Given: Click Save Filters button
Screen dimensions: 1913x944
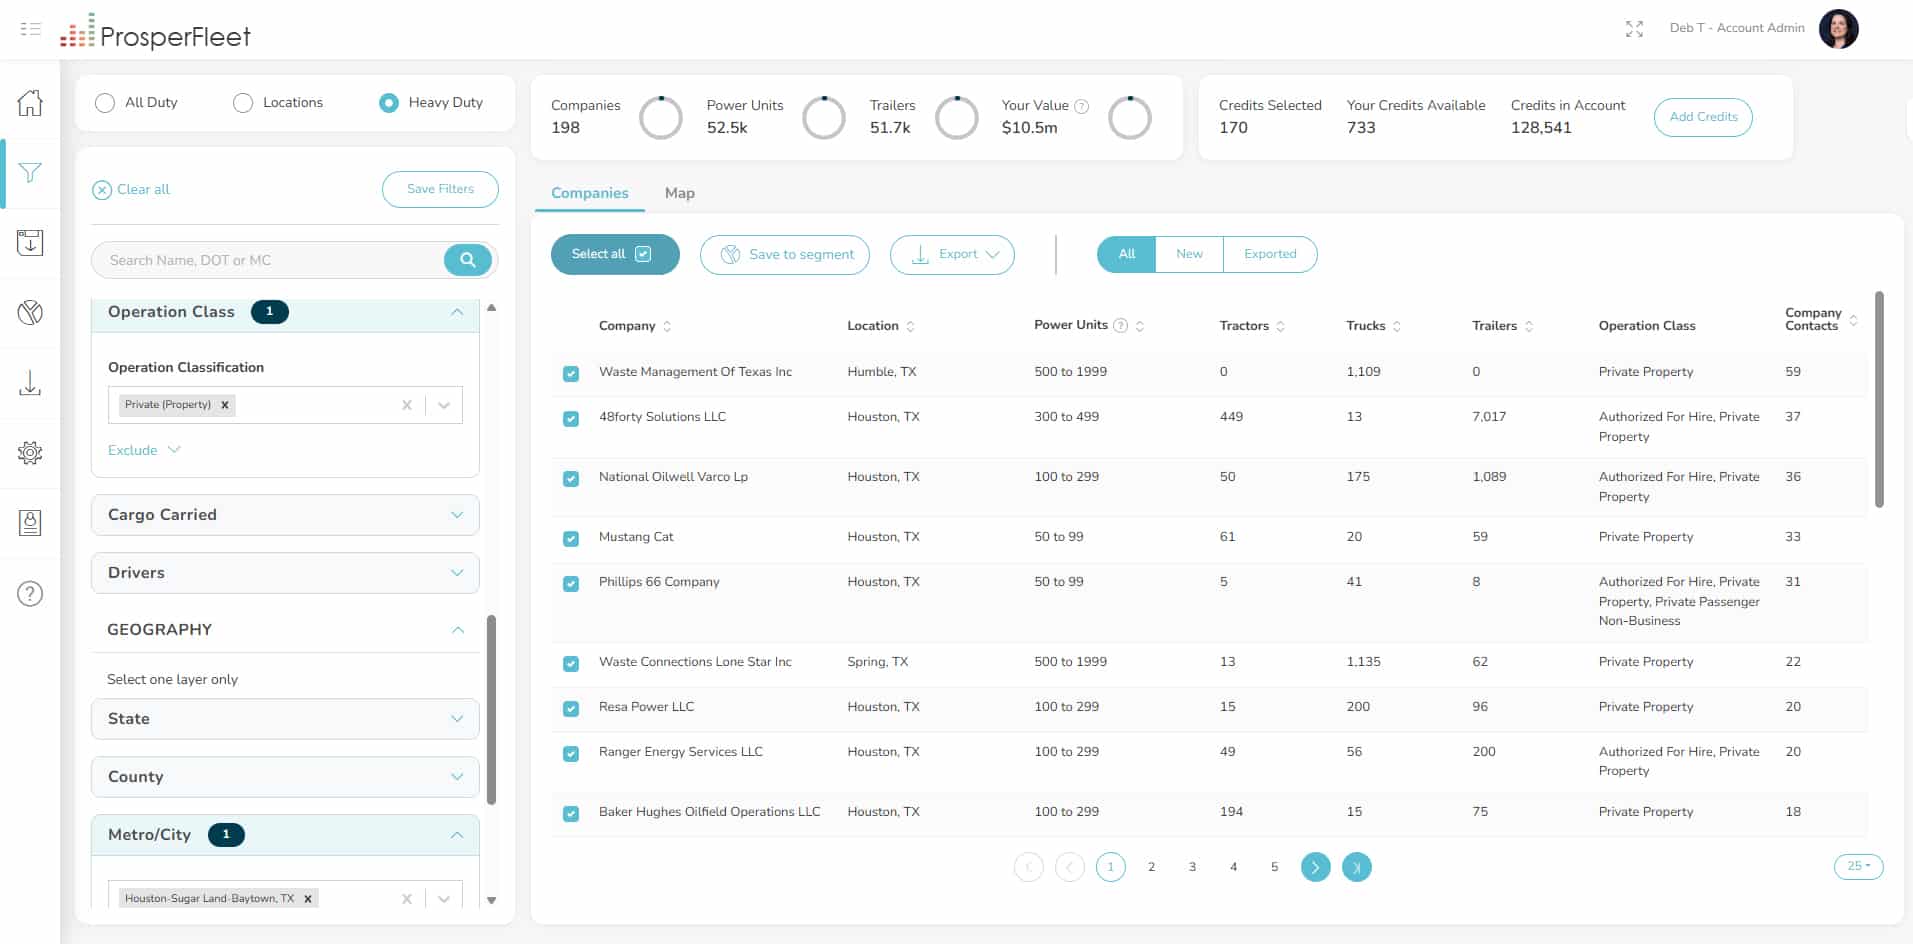Looking at the screenshot, I should [440, 189].
